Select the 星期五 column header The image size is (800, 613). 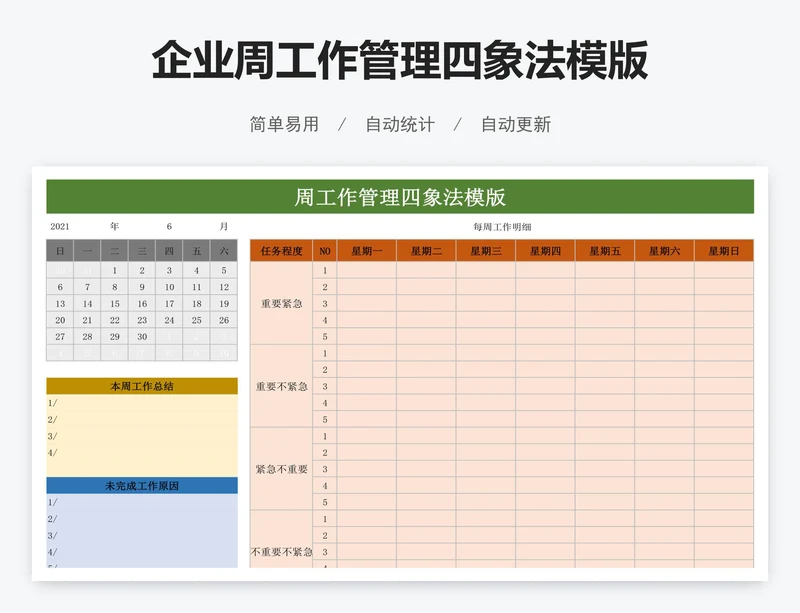[x=605, y=251]
